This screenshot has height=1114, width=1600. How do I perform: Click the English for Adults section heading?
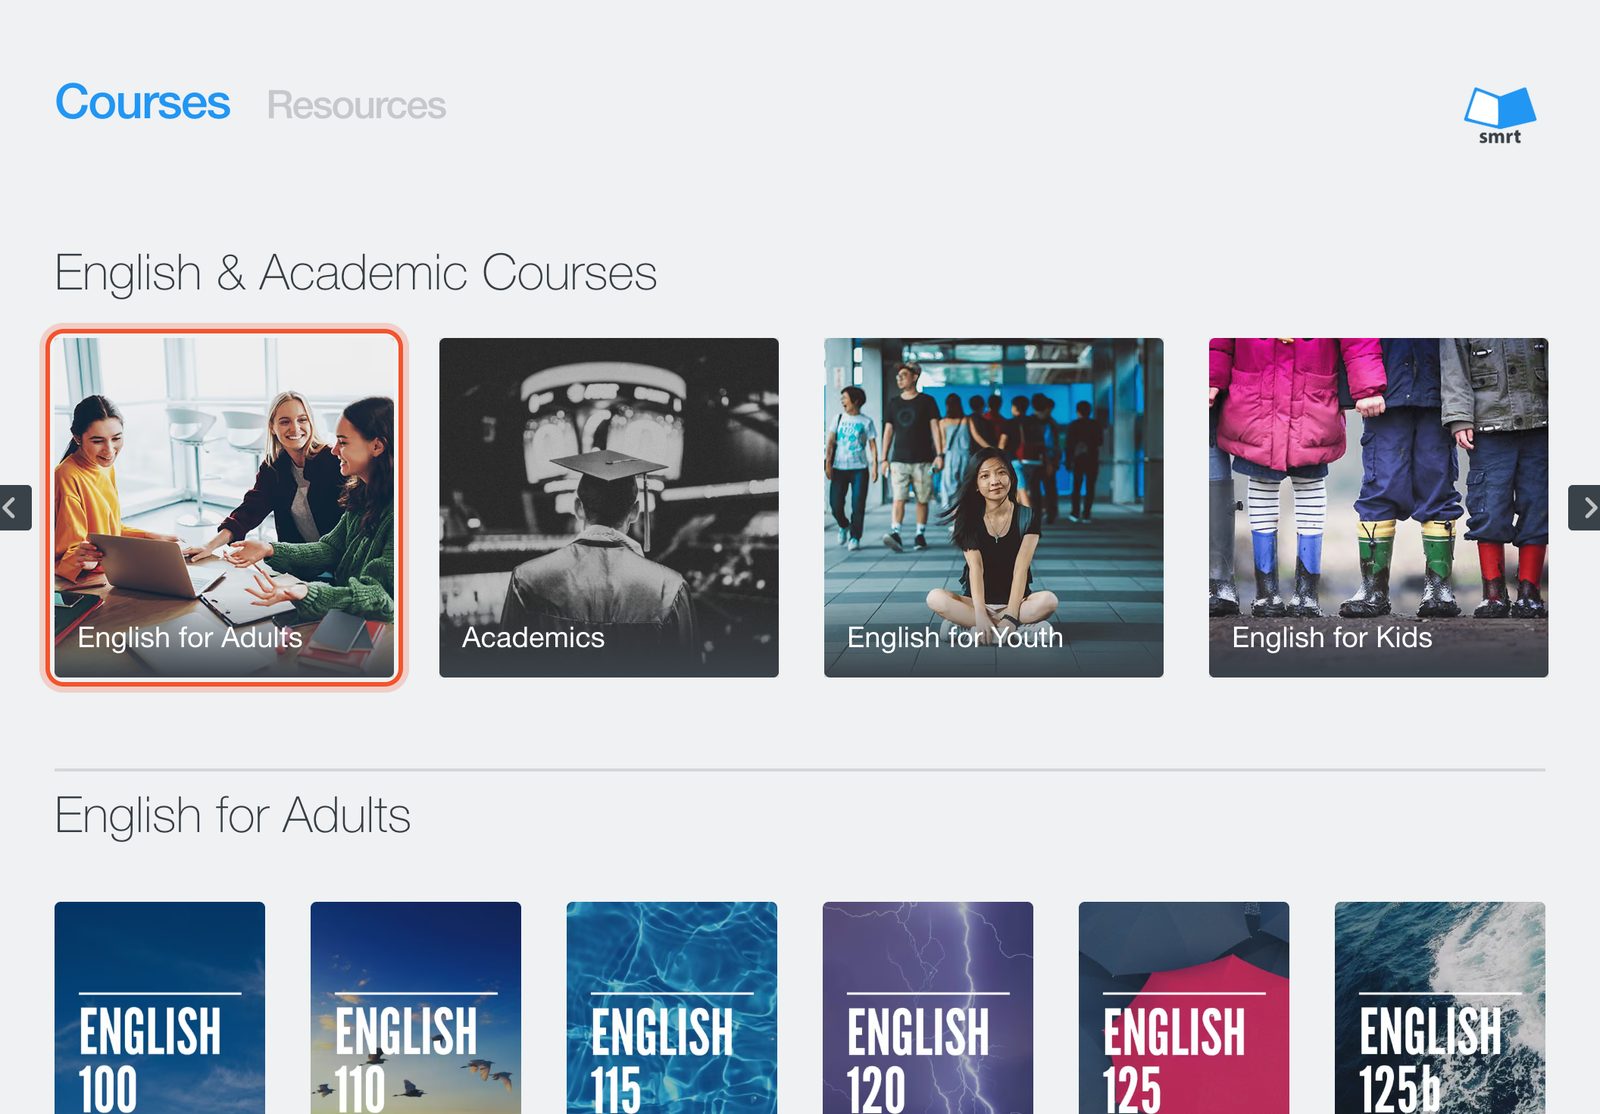pyautogui.click(x=233, y=815)
